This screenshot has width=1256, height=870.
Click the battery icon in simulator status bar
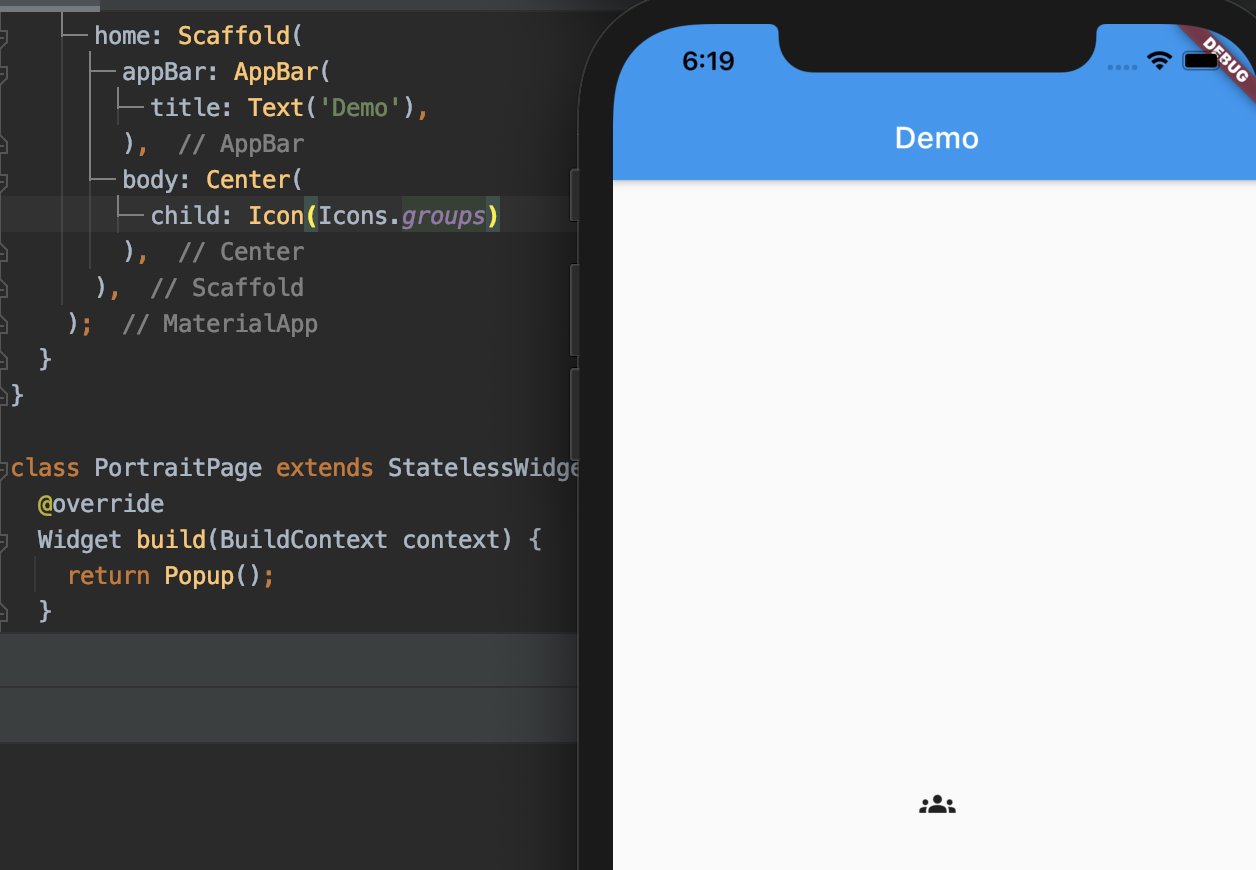point(1200,61)
